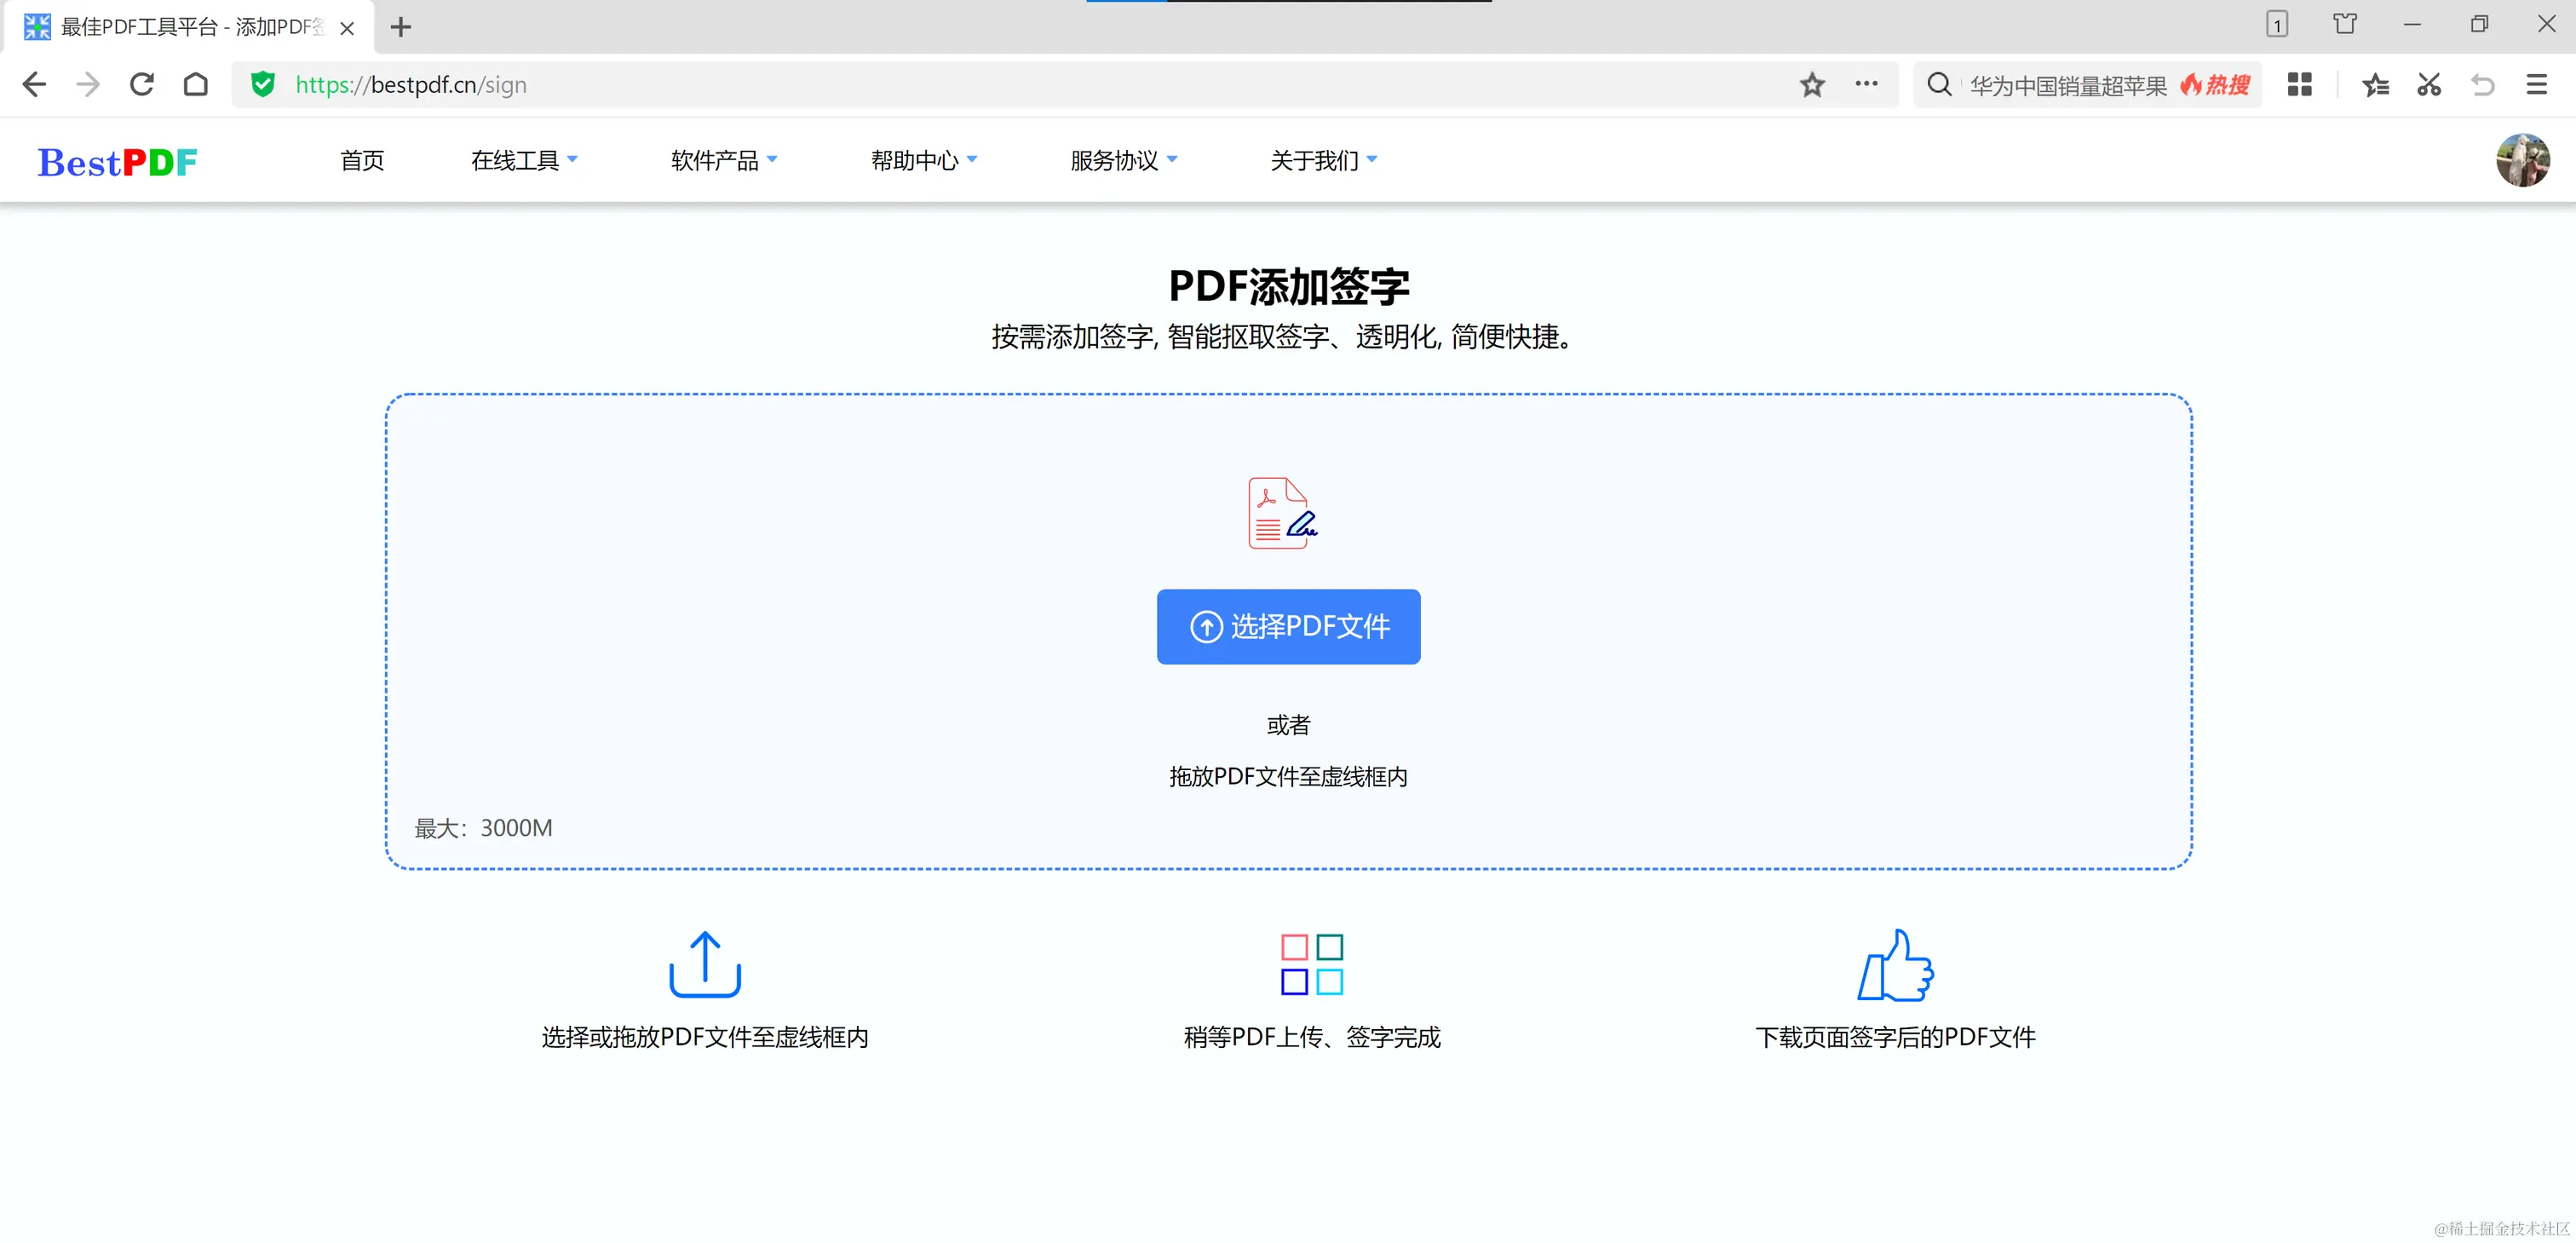The width and height of the screenshot is (2576, 1243).
Task: Open the four-squares extensions grid icon
Action: (x=2299, y=85)
